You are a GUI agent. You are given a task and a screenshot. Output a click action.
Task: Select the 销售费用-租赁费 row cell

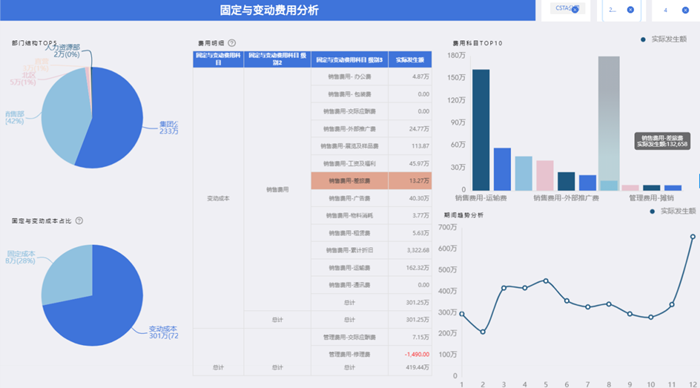[350, 233]
